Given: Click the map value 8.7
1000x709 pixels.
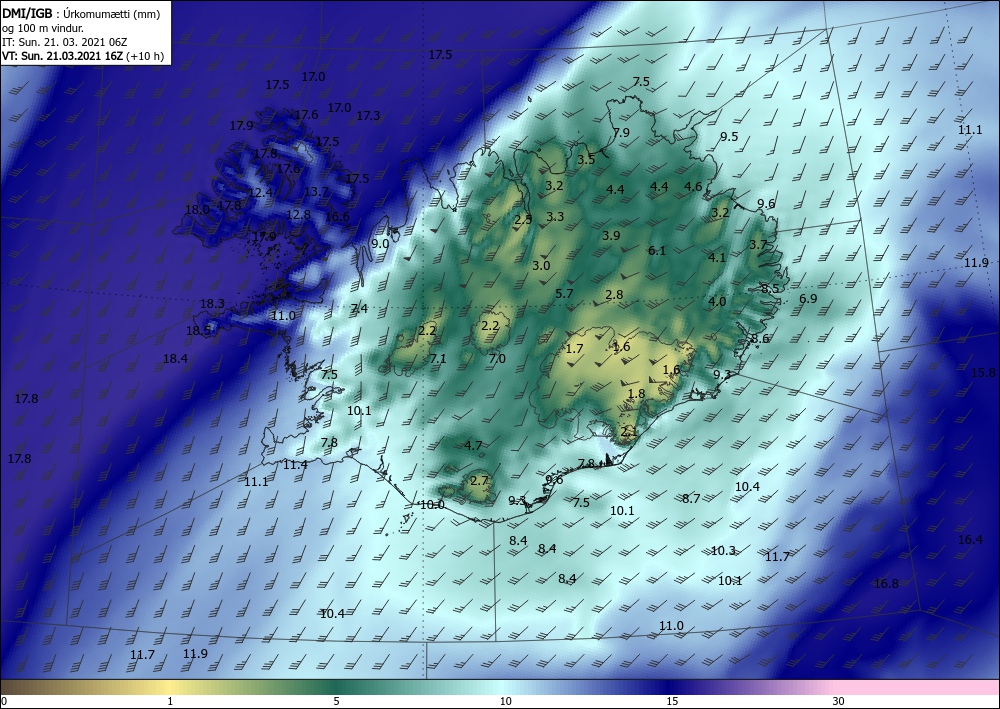Looking at the screenshot, I should [x=691, y=498].
